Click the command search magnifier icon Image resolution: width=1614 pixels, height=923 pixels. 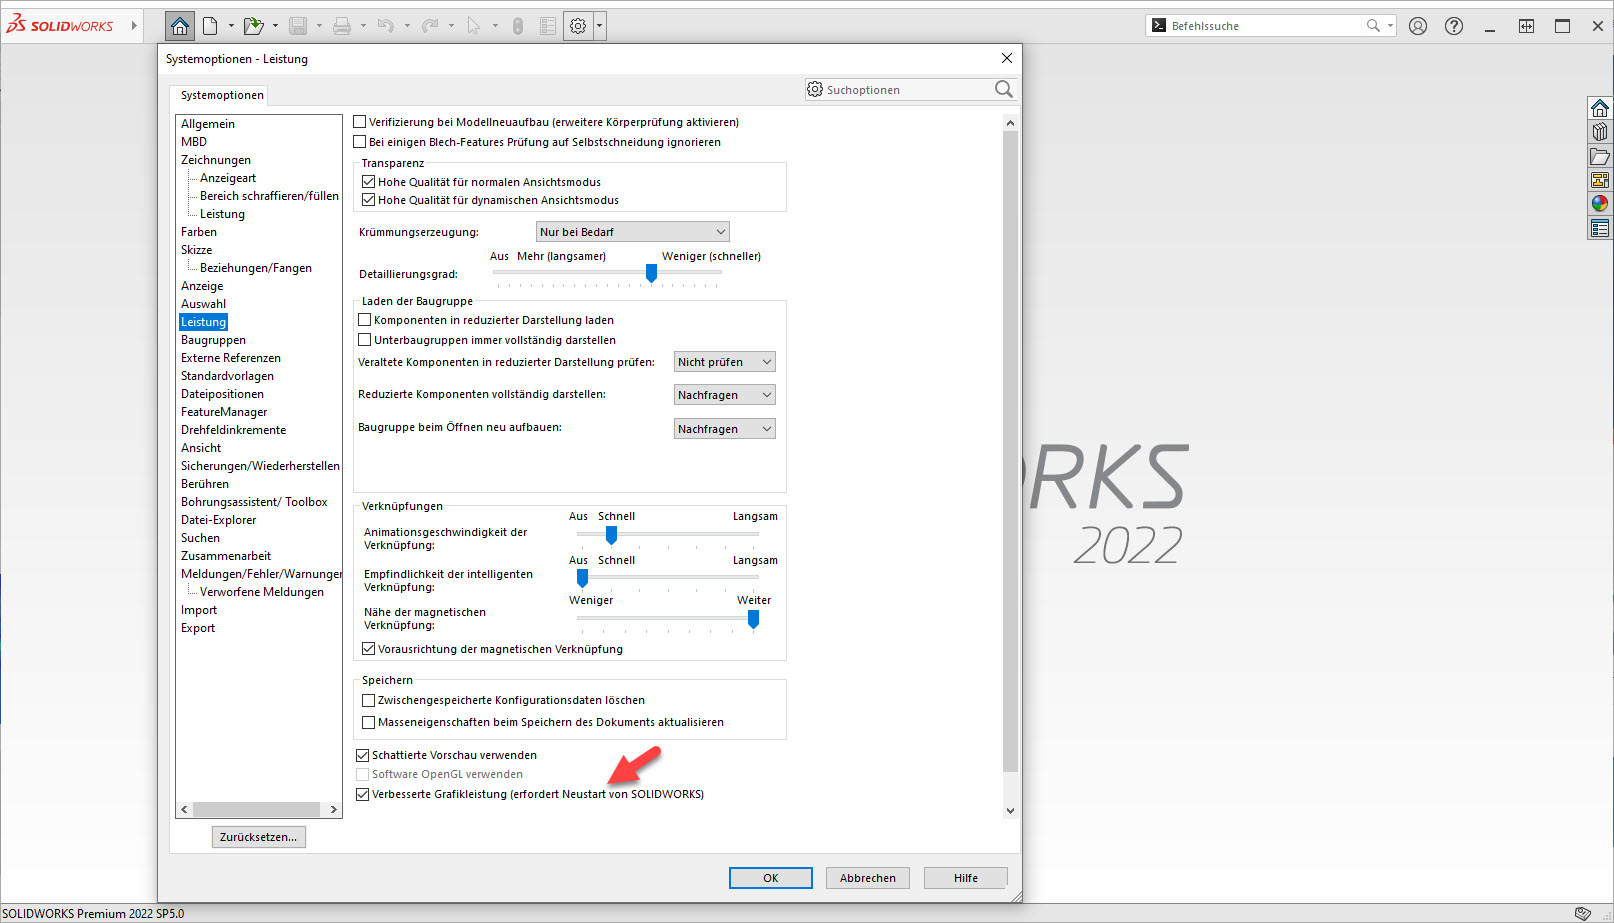pos(1373,26)
